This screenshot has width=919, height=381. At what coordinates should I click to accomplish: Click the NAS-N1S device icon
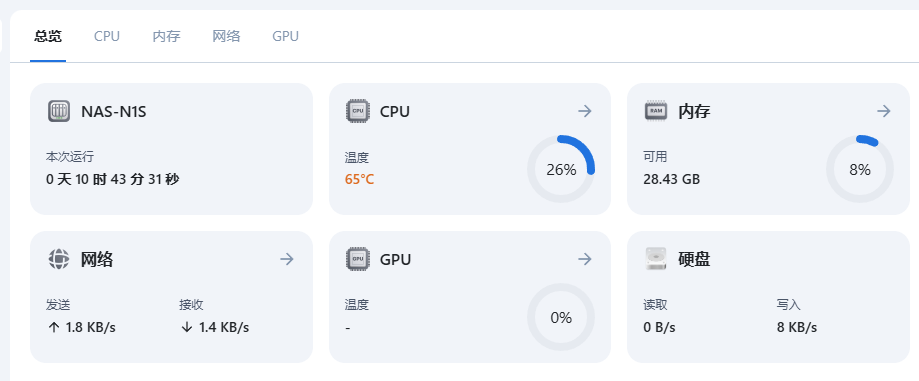pyautogui.click(x=59, y=111)
